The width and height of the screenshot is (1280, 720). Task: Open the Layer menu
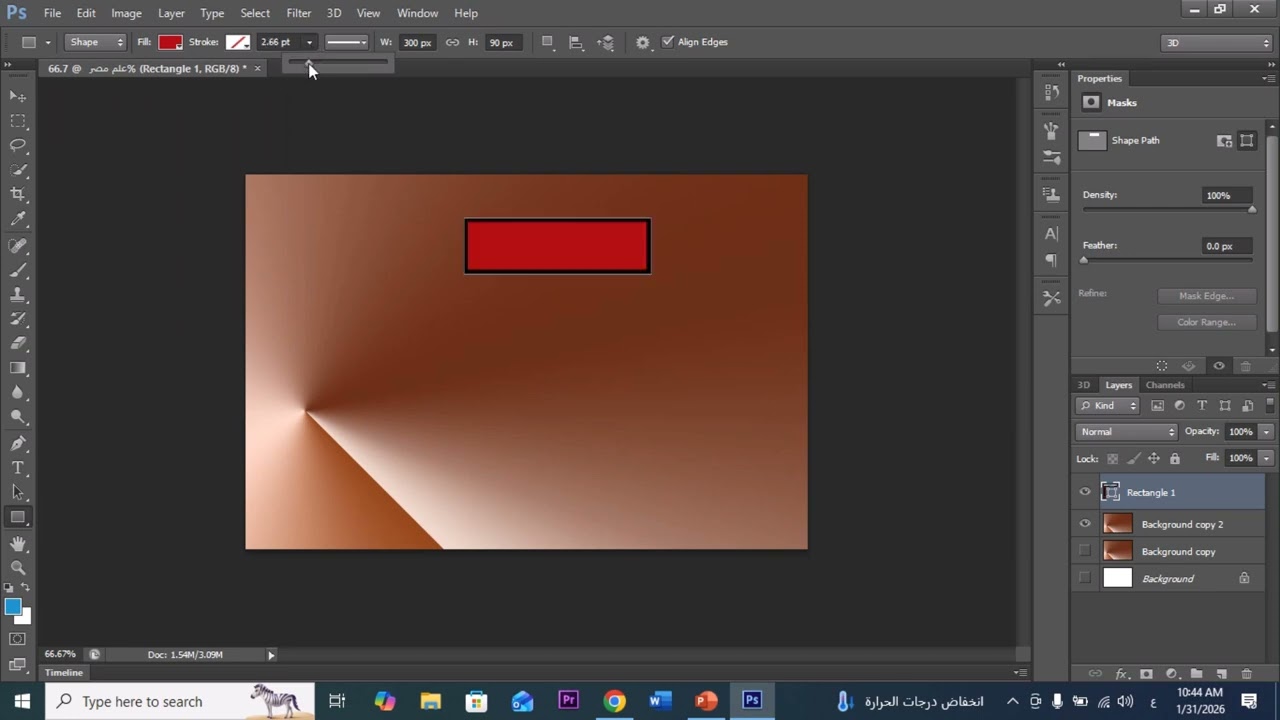[x=171, y=13]
